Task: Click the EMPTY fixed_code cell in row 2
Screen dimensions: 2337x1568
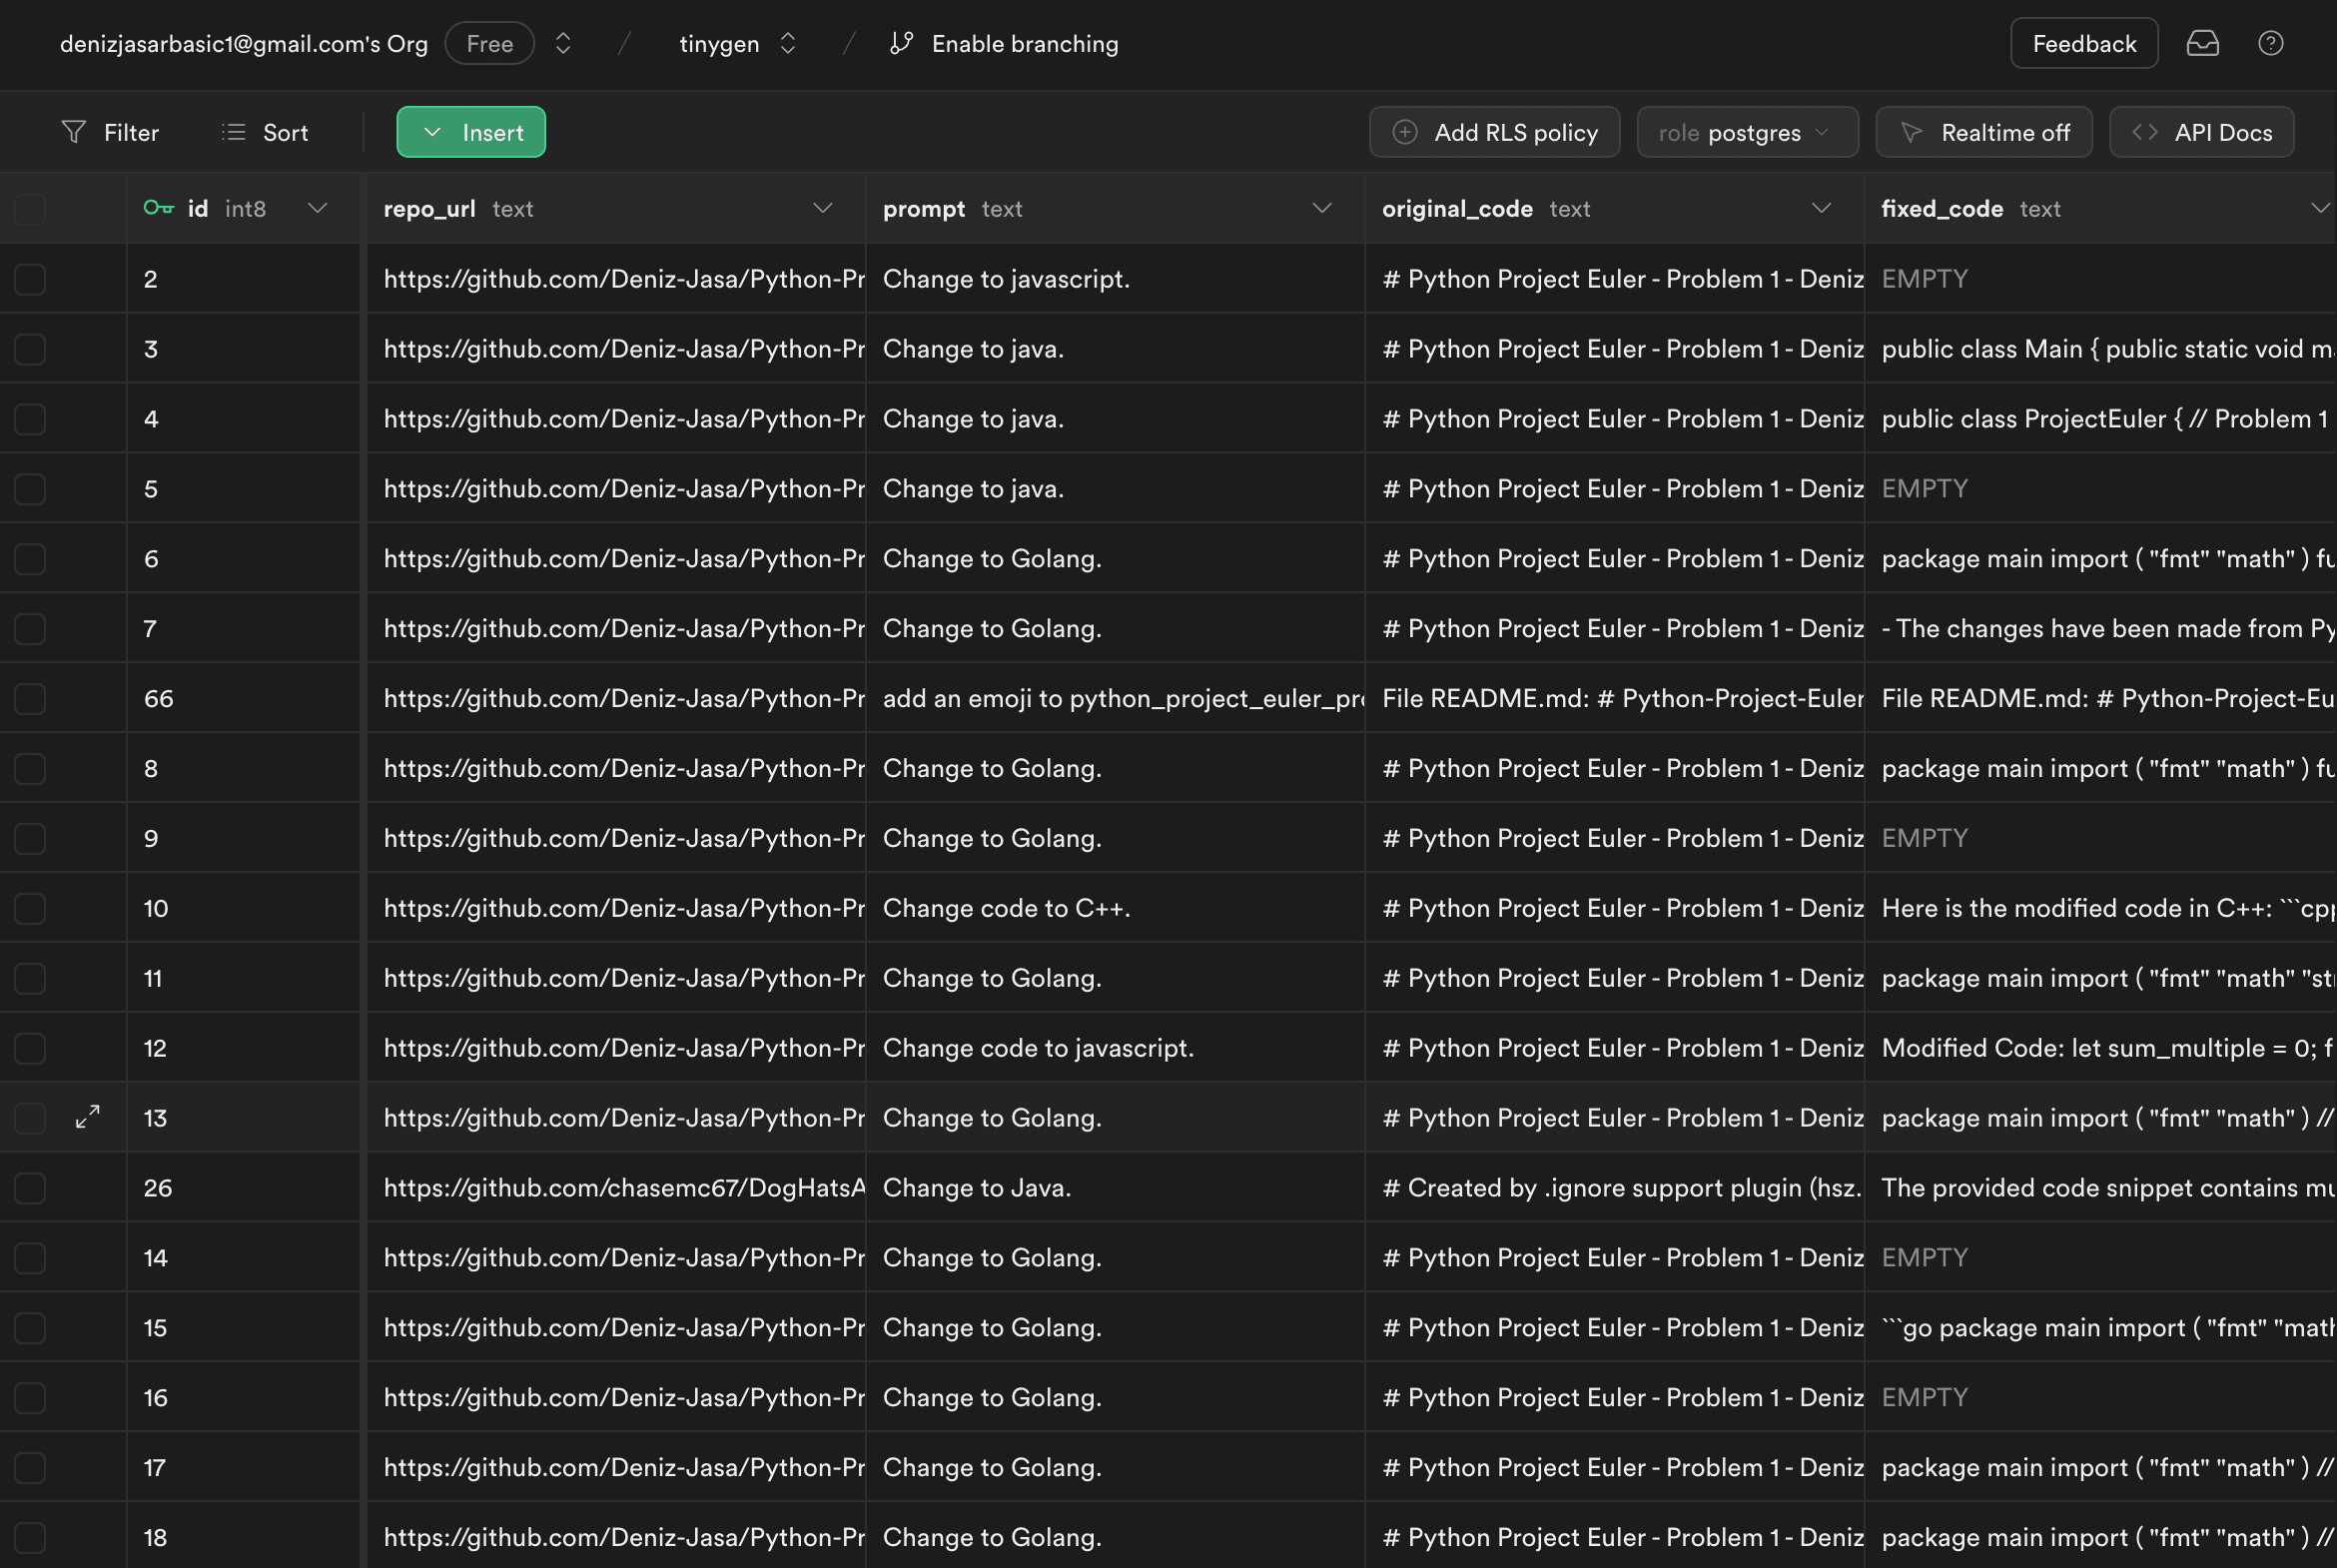Action: tap(2100, 279)
